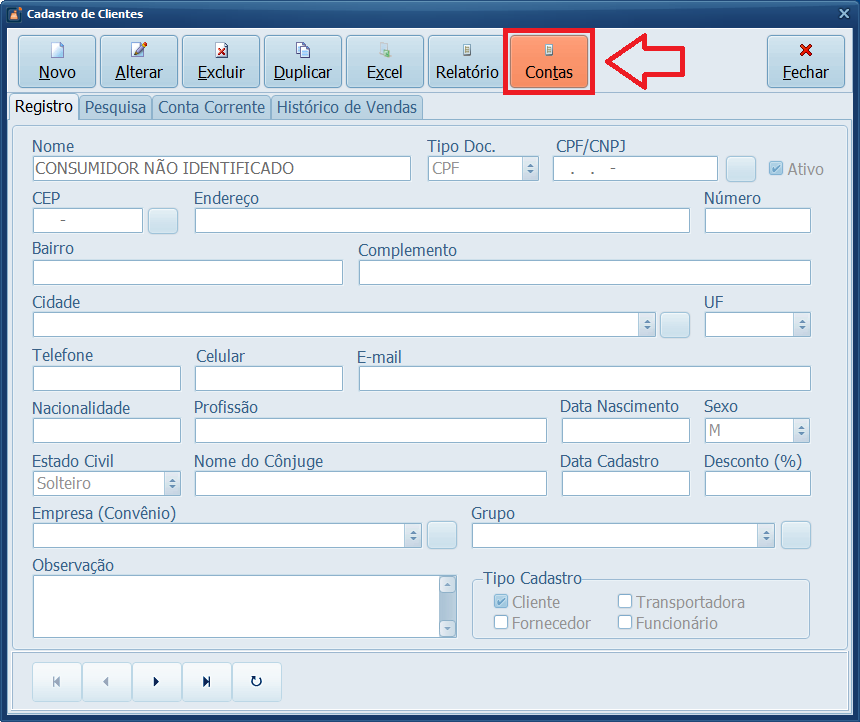860x722 pixels.
Task: Open the highlighted Contas button
Action: [x=549, y=61]
